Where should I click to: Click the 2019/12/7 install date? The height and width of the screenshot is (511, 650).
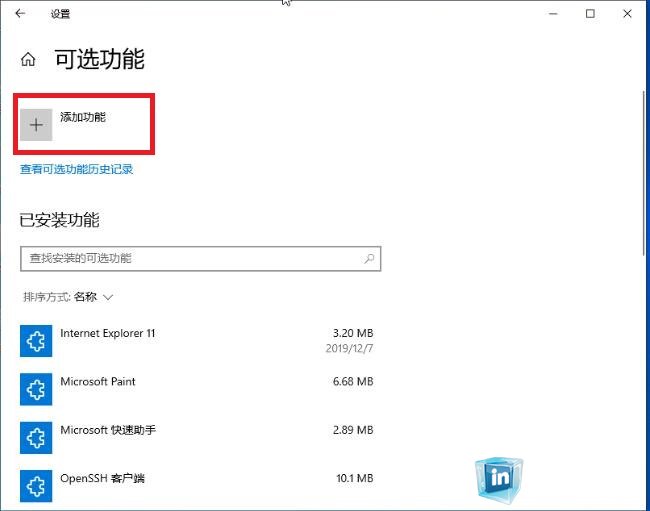click(x=349, y=348)
